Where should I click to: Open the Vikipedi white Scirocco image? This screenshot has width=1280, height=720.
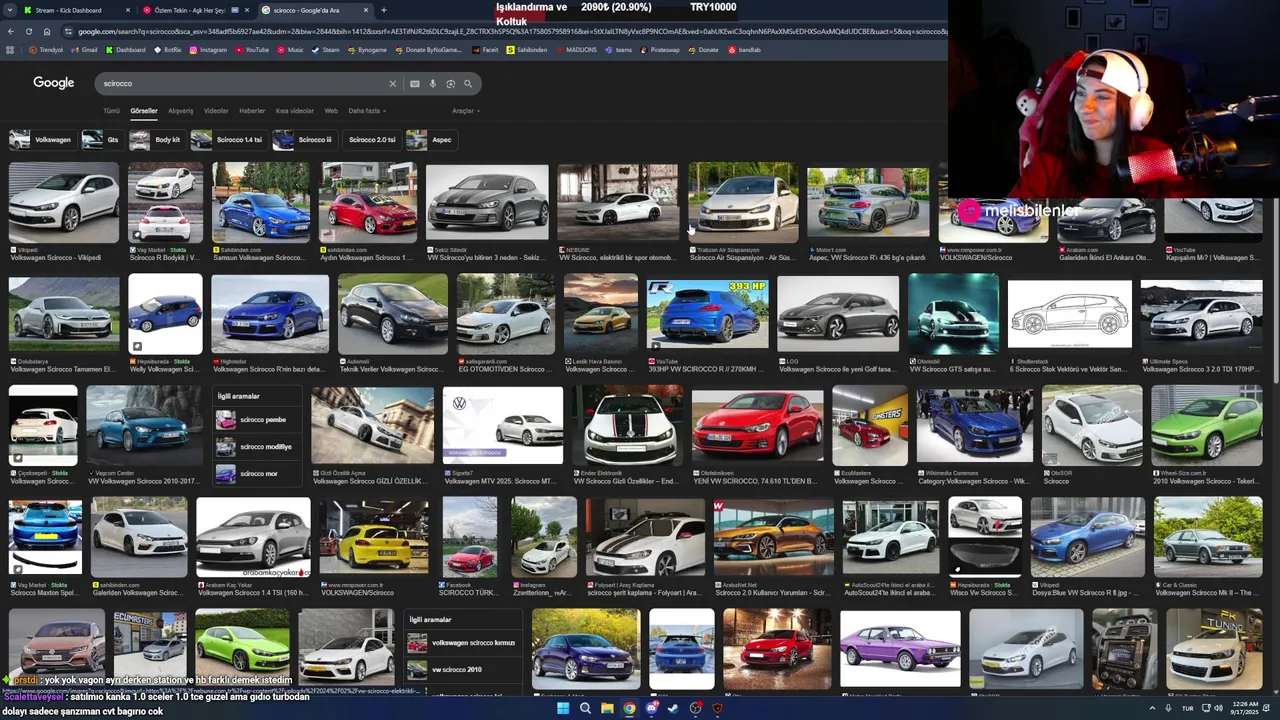click(x=63, y=203)
